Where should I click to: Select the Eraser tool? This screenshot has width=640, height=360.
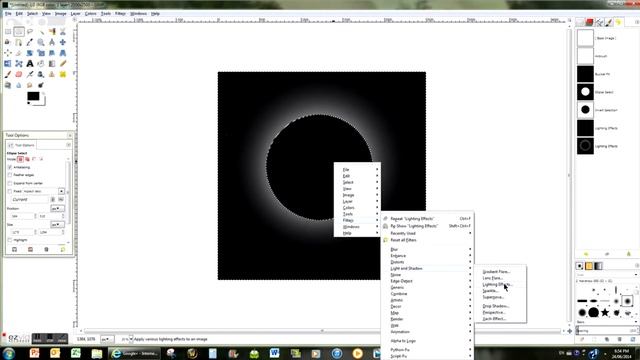click(x=19, y=74)
